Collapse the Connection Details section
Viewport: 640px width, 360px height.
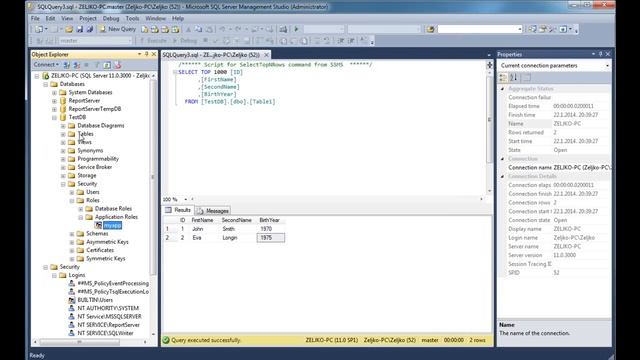coord(502,177)
